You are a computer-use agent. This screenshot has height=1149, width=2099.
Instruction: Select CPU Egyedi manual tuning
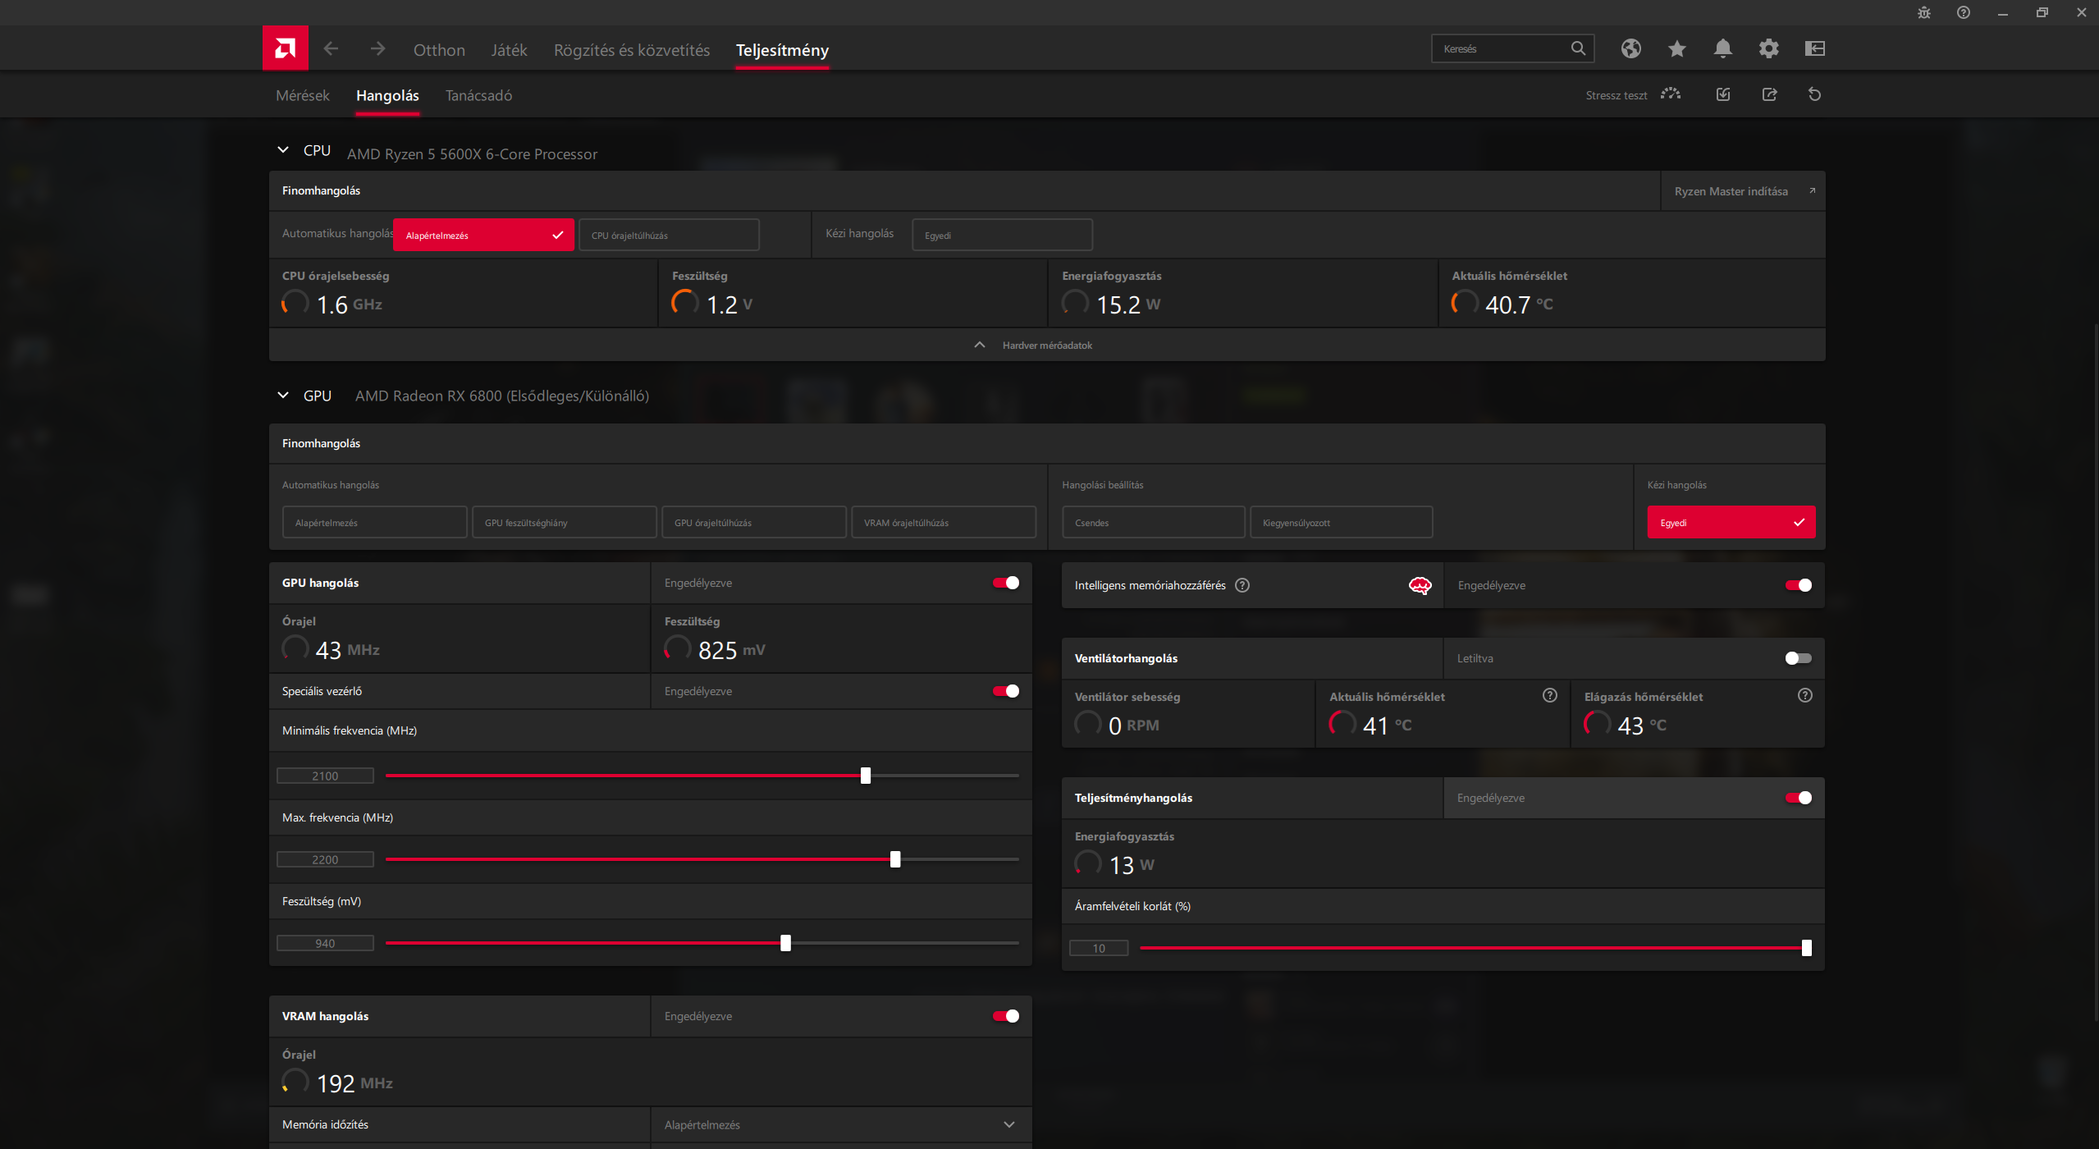[1002, 235]
